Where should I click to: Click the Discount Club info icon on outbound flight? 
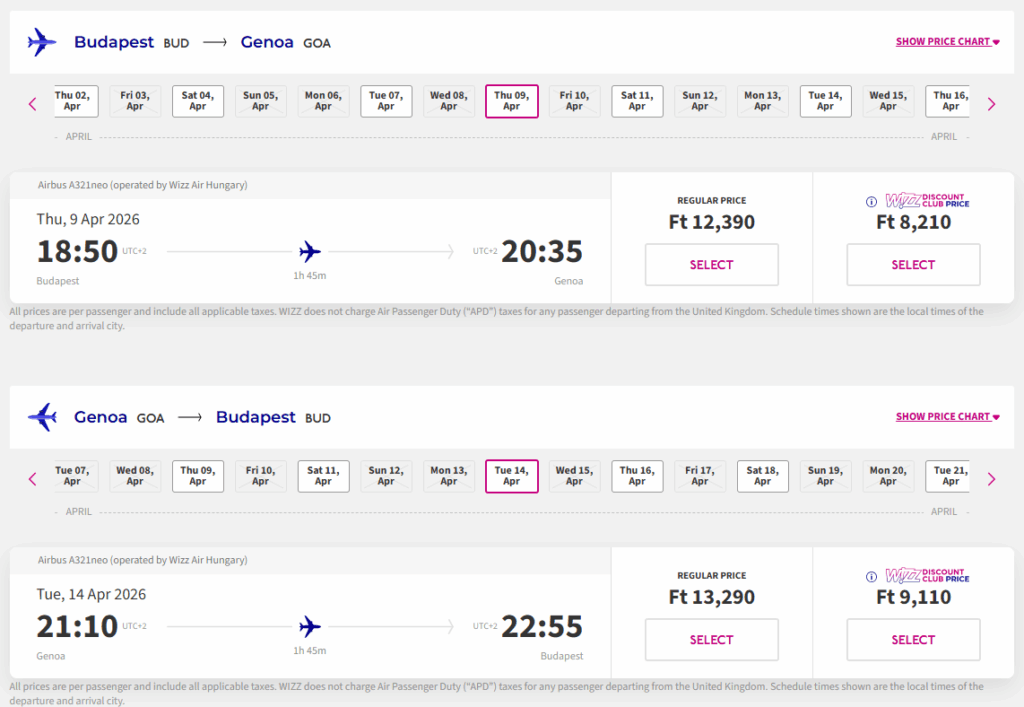(871, 201)
